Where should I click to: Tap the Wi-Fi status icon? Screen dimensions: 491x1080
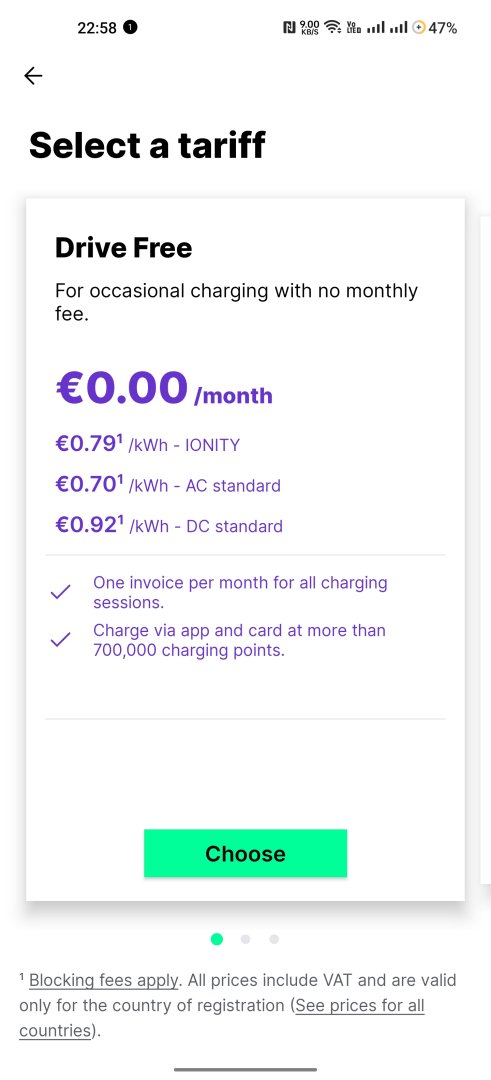point(333,28)
